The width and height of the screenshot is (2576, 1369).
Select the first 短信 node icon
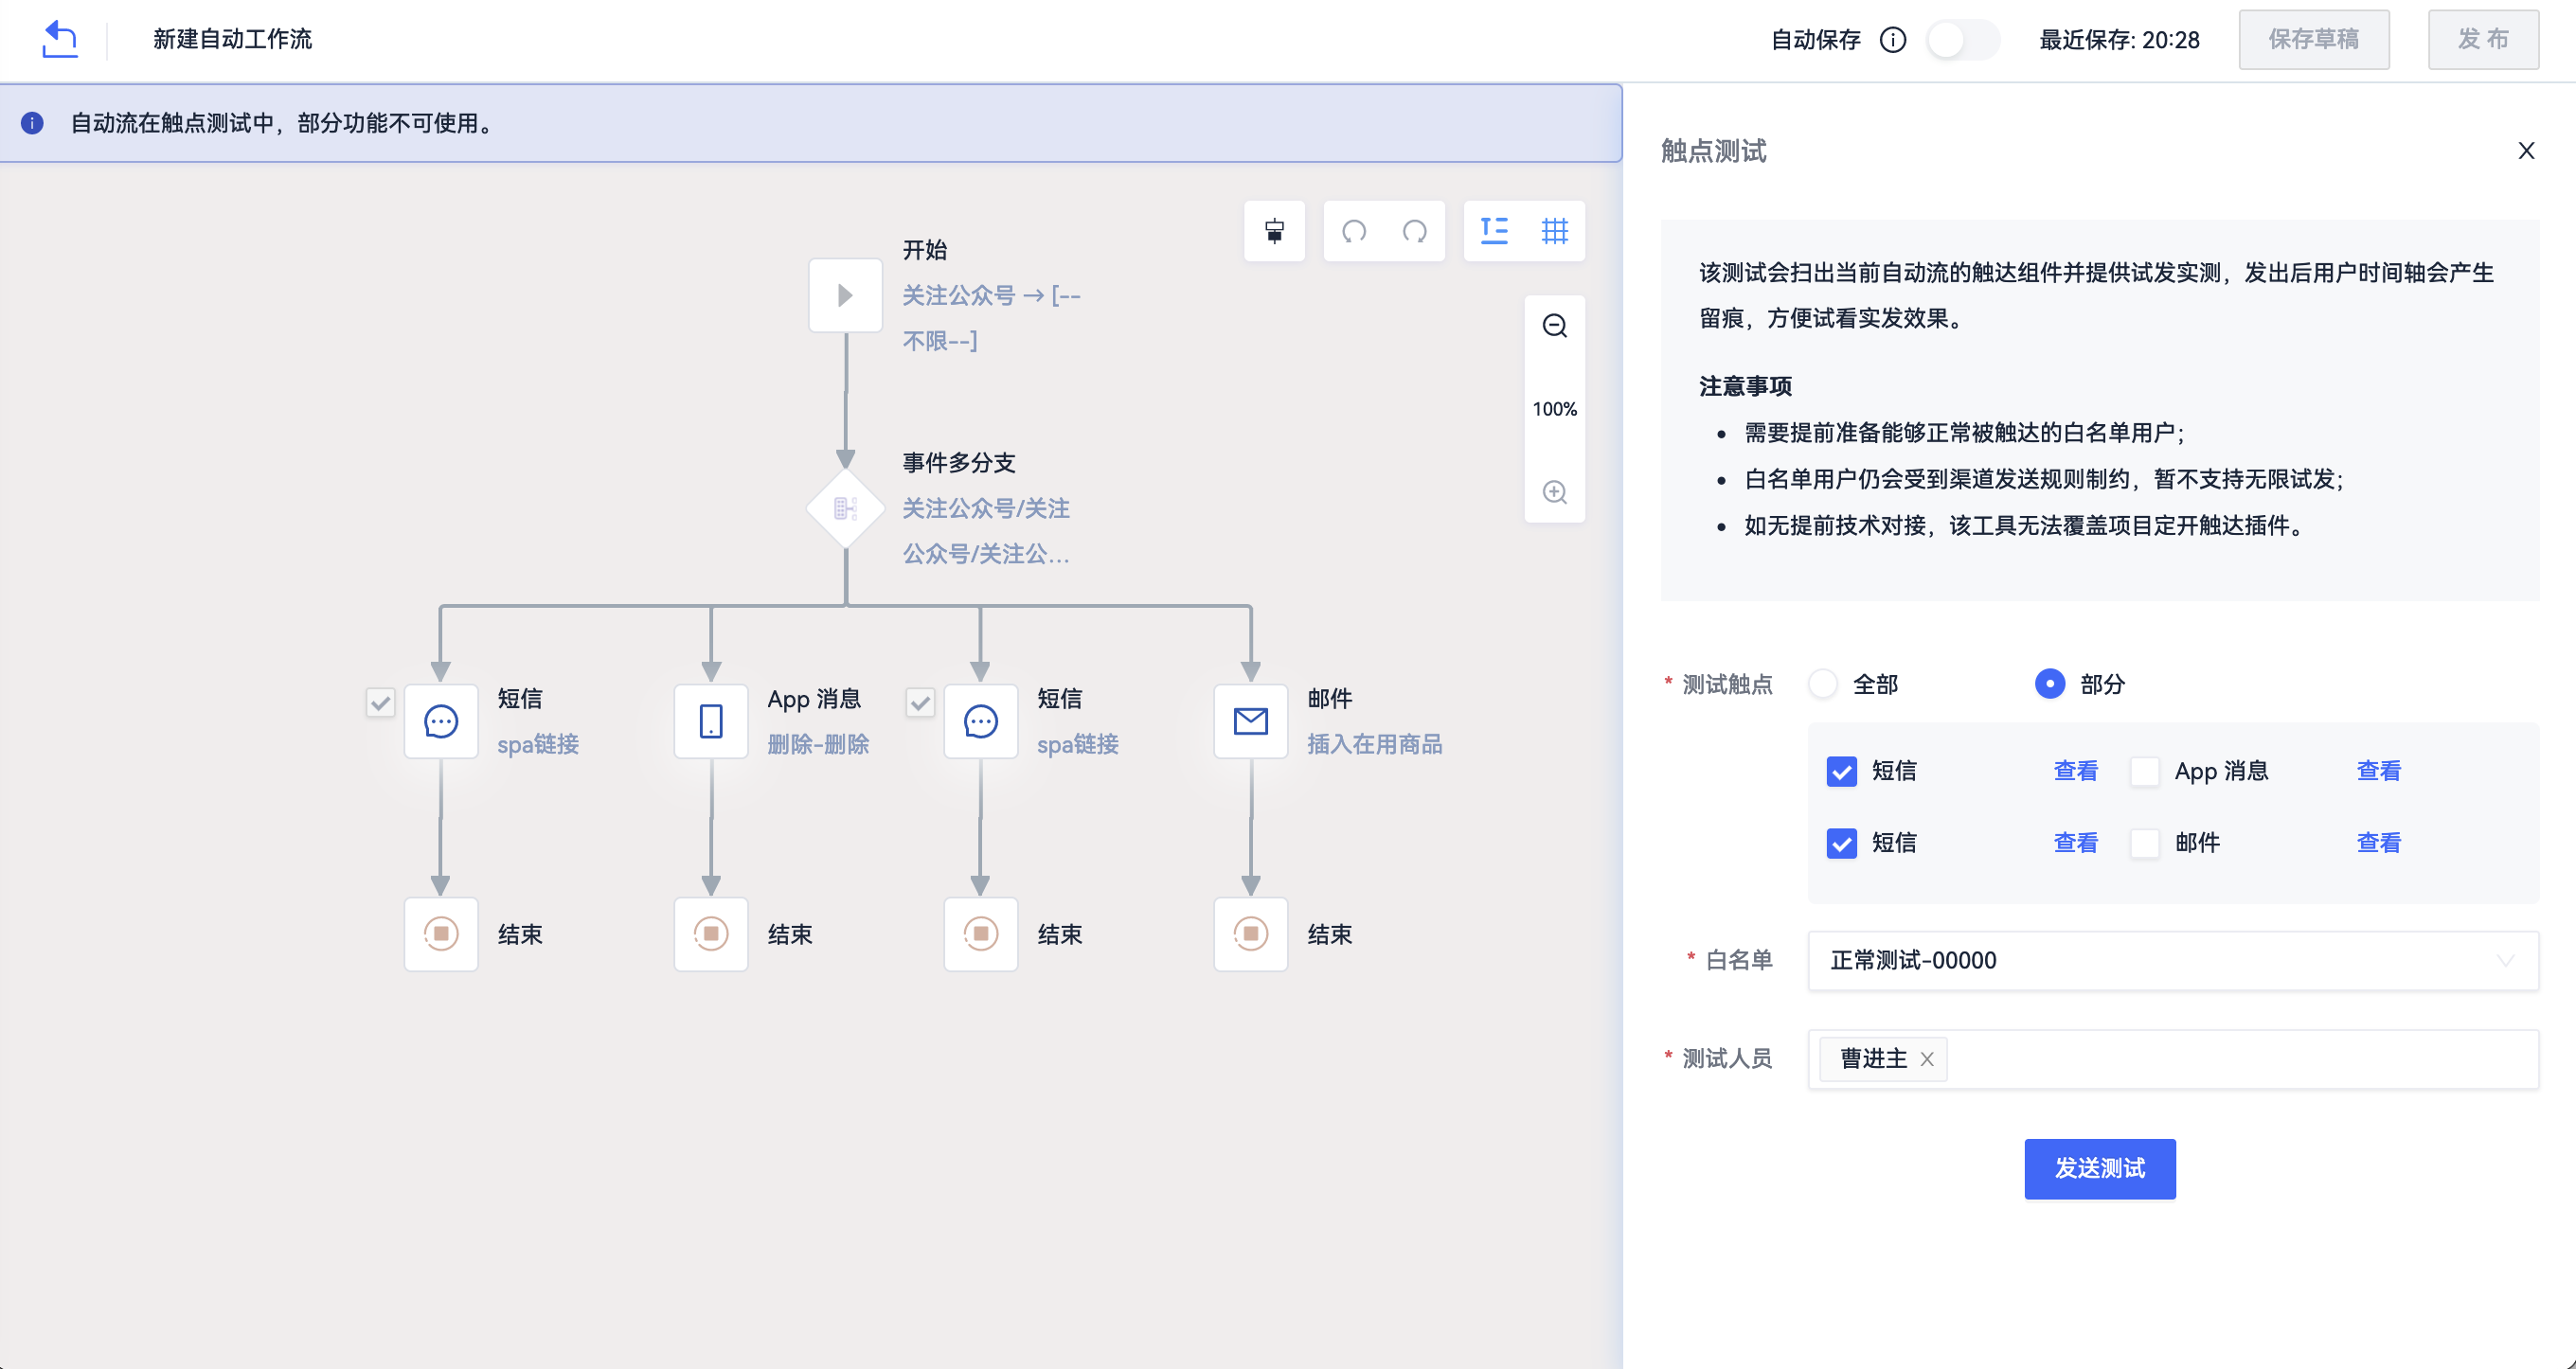click(441, 721)
